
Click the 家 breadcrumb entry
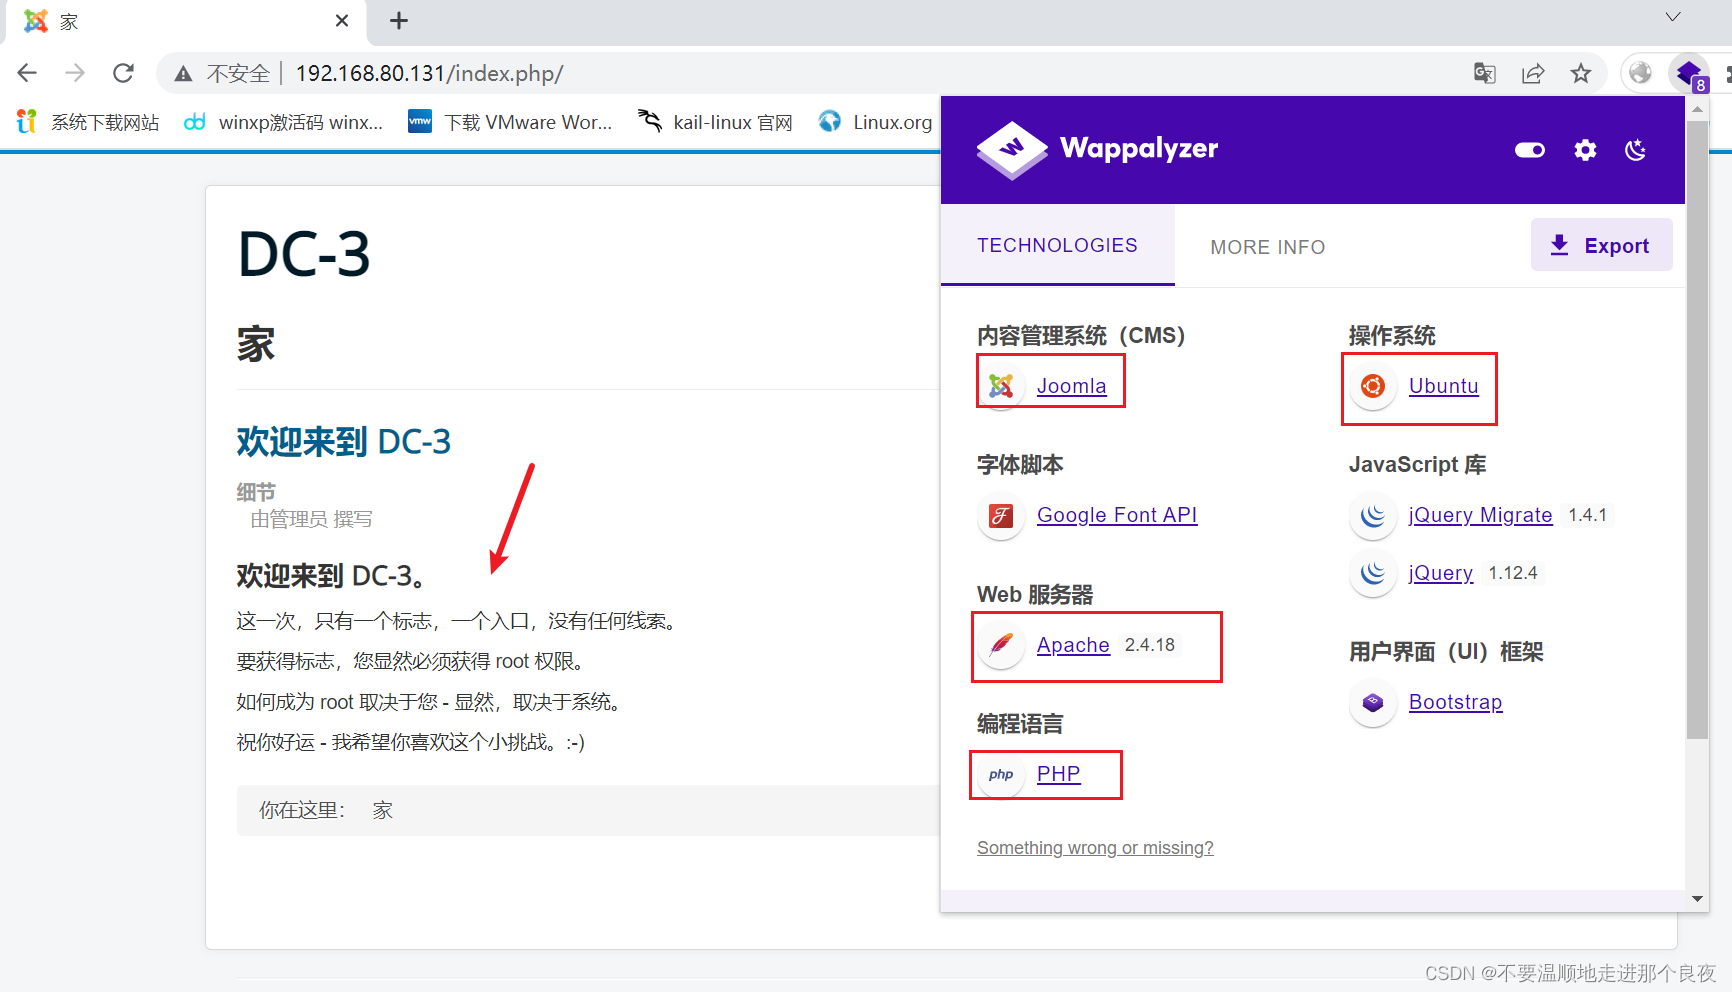click(x=382, y=810)
